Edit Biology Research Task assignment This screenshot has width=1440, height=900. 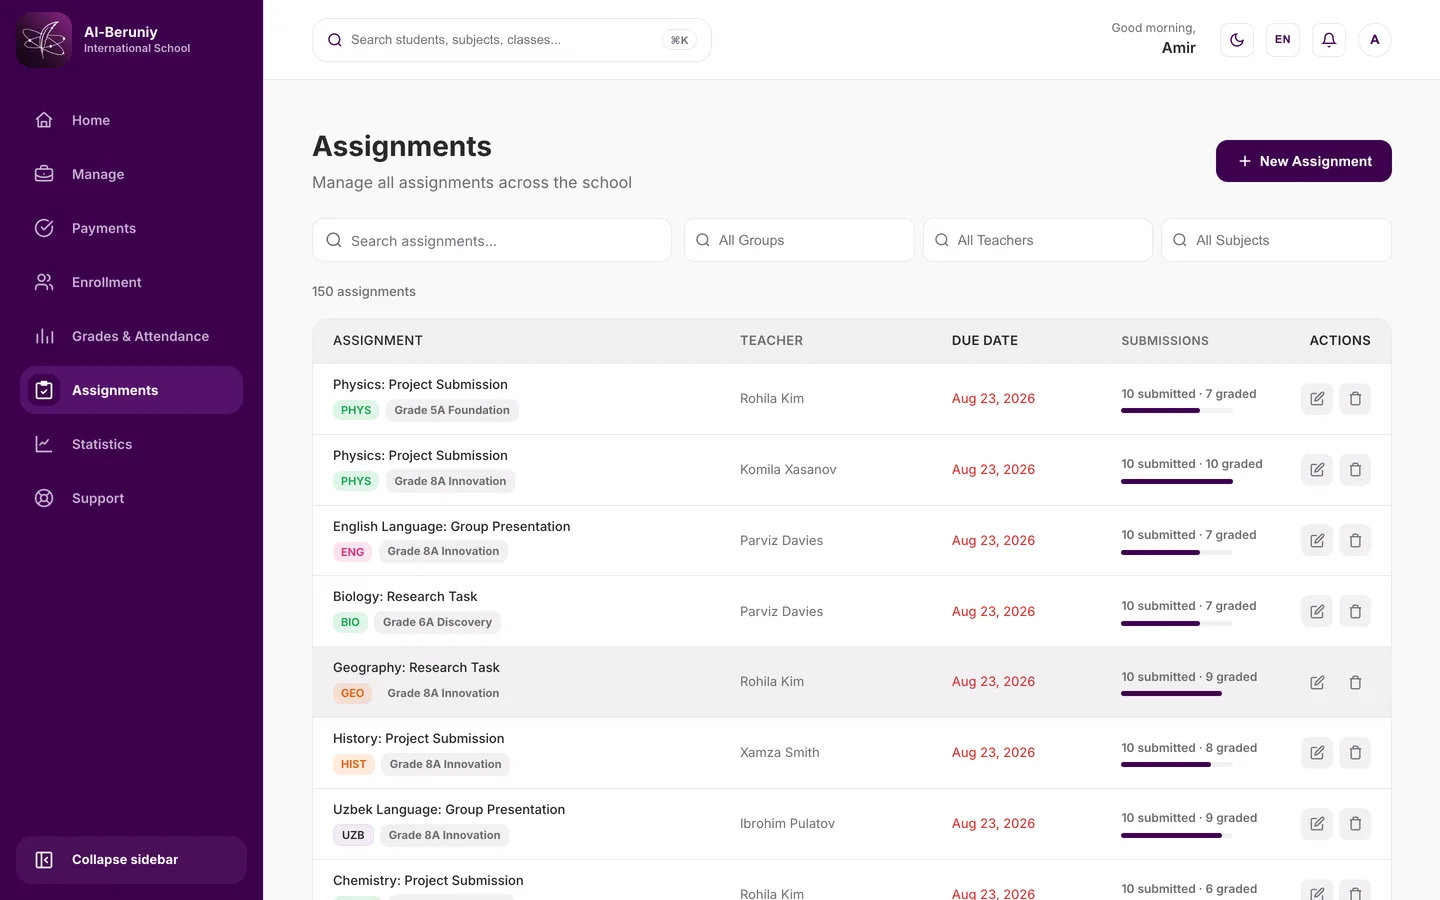pos(1317,612)
